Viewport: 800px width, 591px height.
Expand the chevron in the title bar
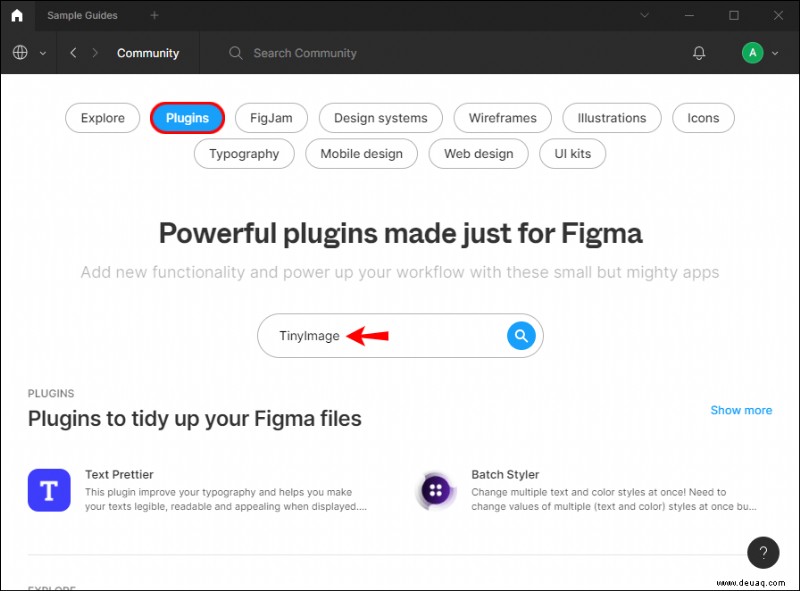pos(645,15)
